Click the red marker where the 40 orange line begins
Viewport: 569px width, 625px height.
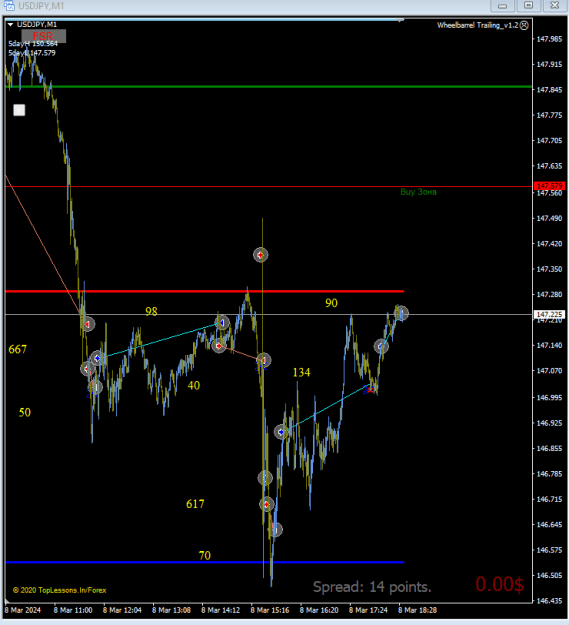coord(218,346)
